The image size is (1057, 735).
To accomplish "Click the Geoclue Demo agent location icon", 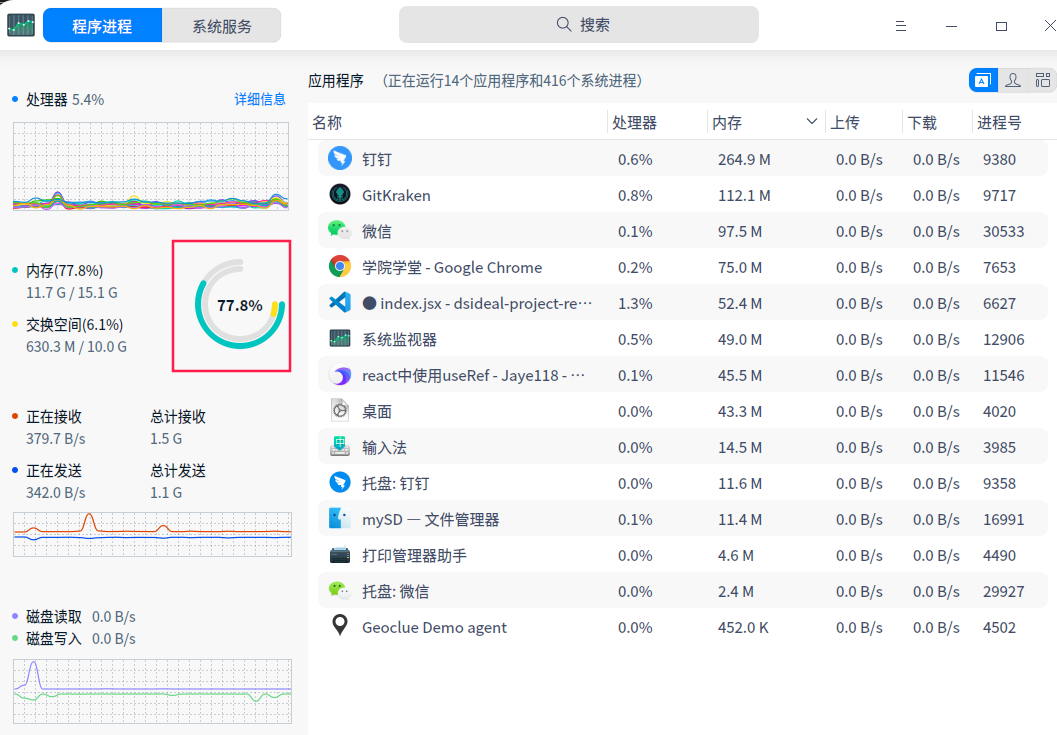I will pos(340,627).
